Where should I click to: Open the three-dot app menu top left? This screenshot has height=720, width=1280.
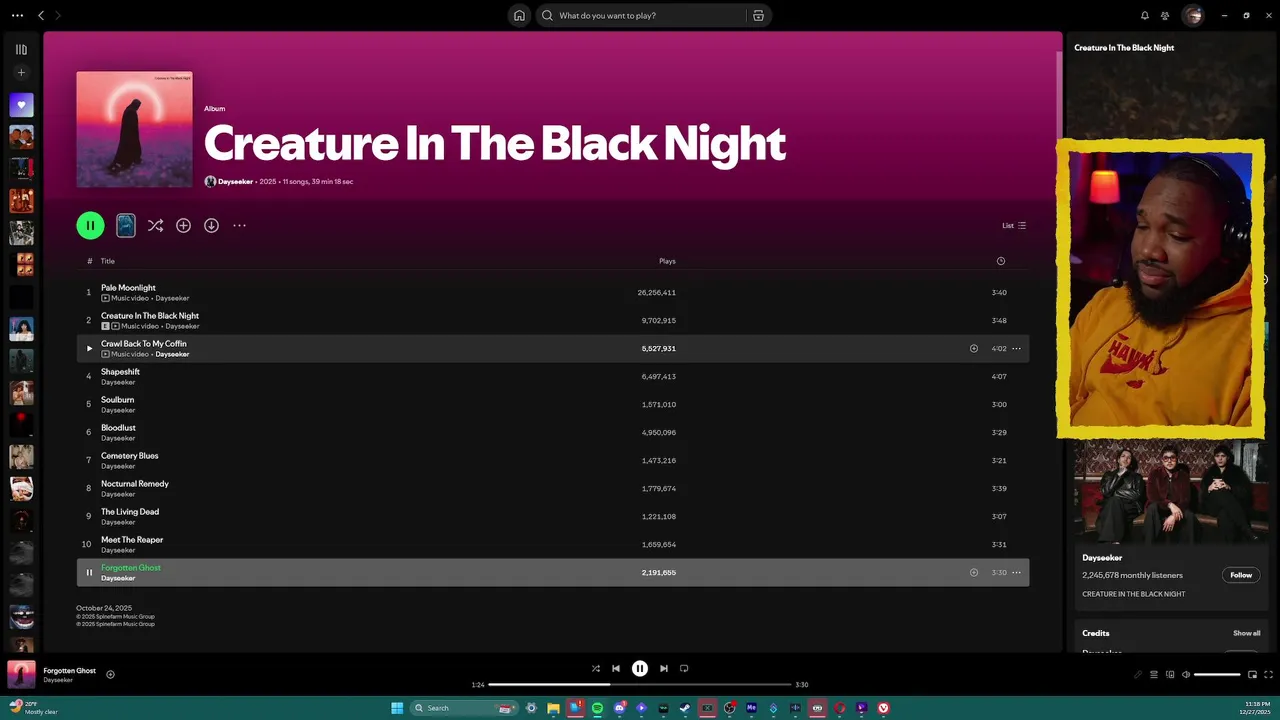coord(15,15)
